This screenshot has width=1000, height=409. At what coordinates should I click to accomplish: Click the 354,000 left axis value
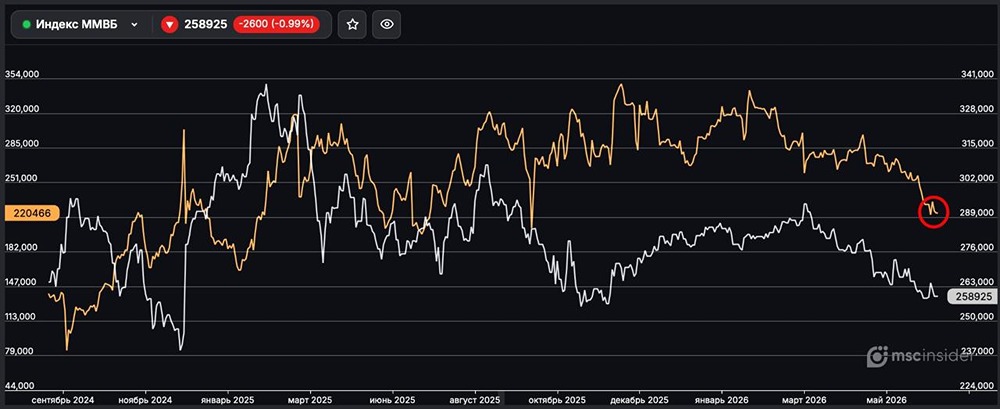click(22, 75)
